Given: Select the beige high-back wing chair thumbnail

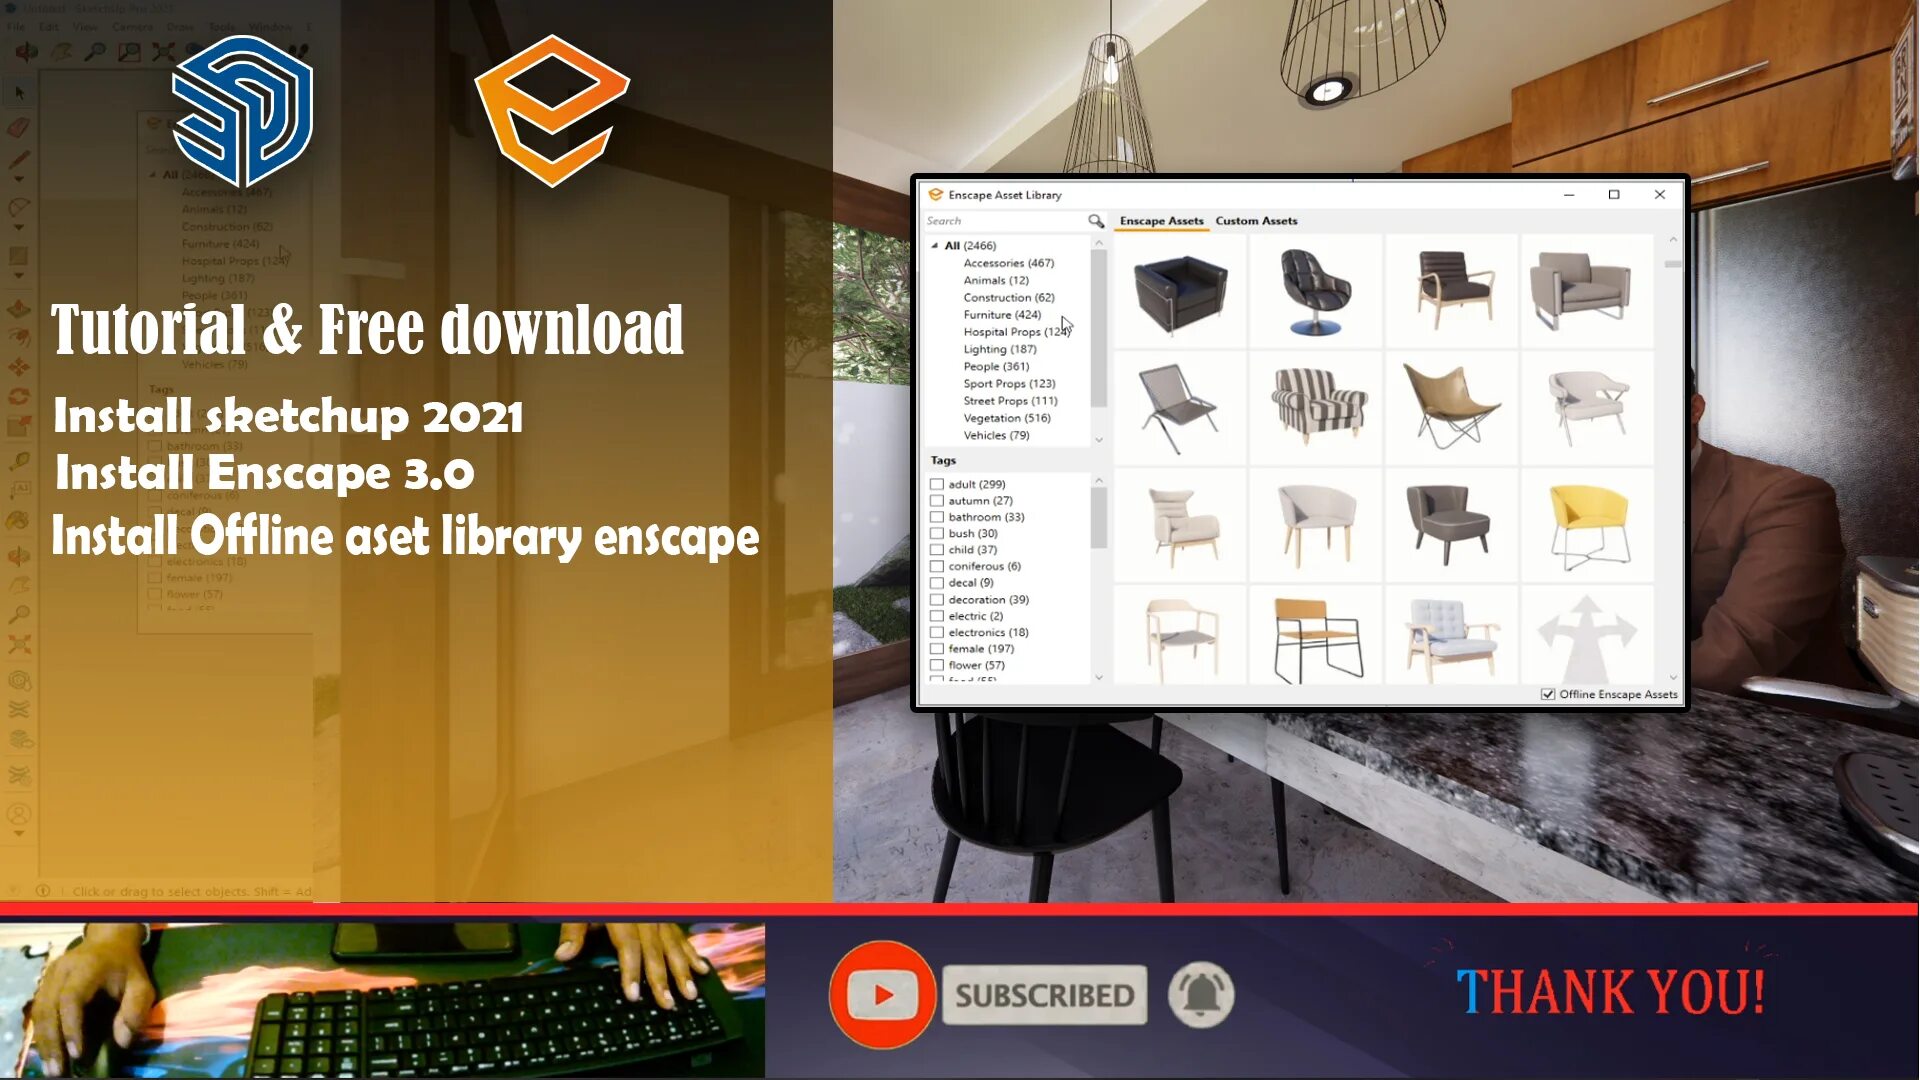Looking at the screenshot, I should 1180,525.
